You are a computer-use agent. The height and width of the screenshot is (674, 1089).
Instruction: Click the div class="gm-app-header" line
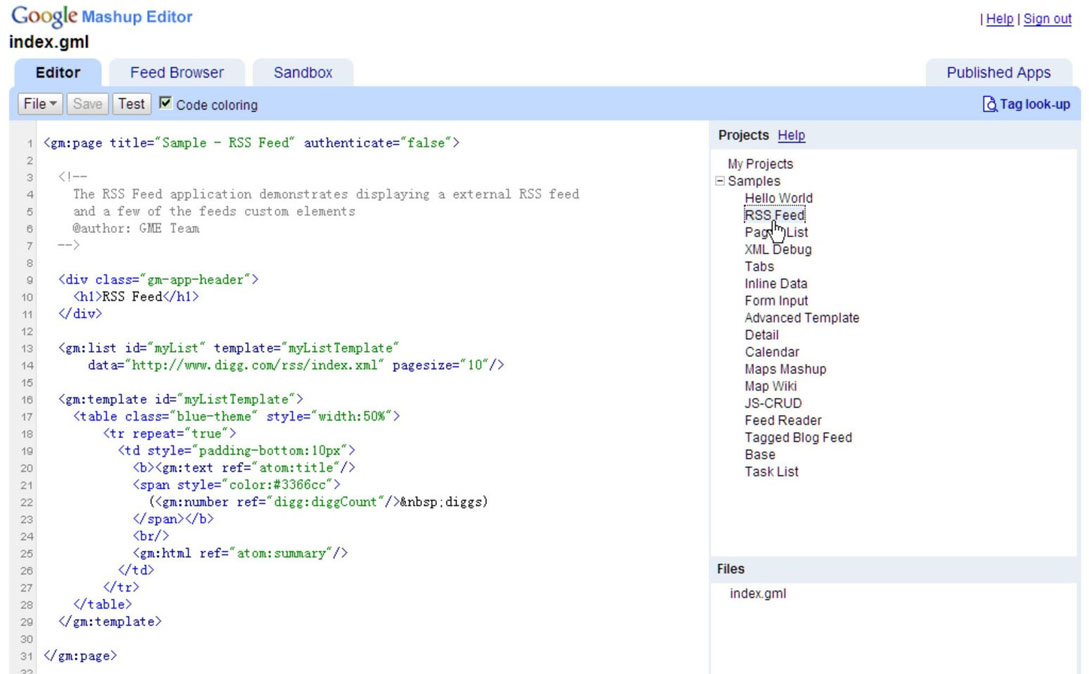pyautogui.click(x=158, y=280)
